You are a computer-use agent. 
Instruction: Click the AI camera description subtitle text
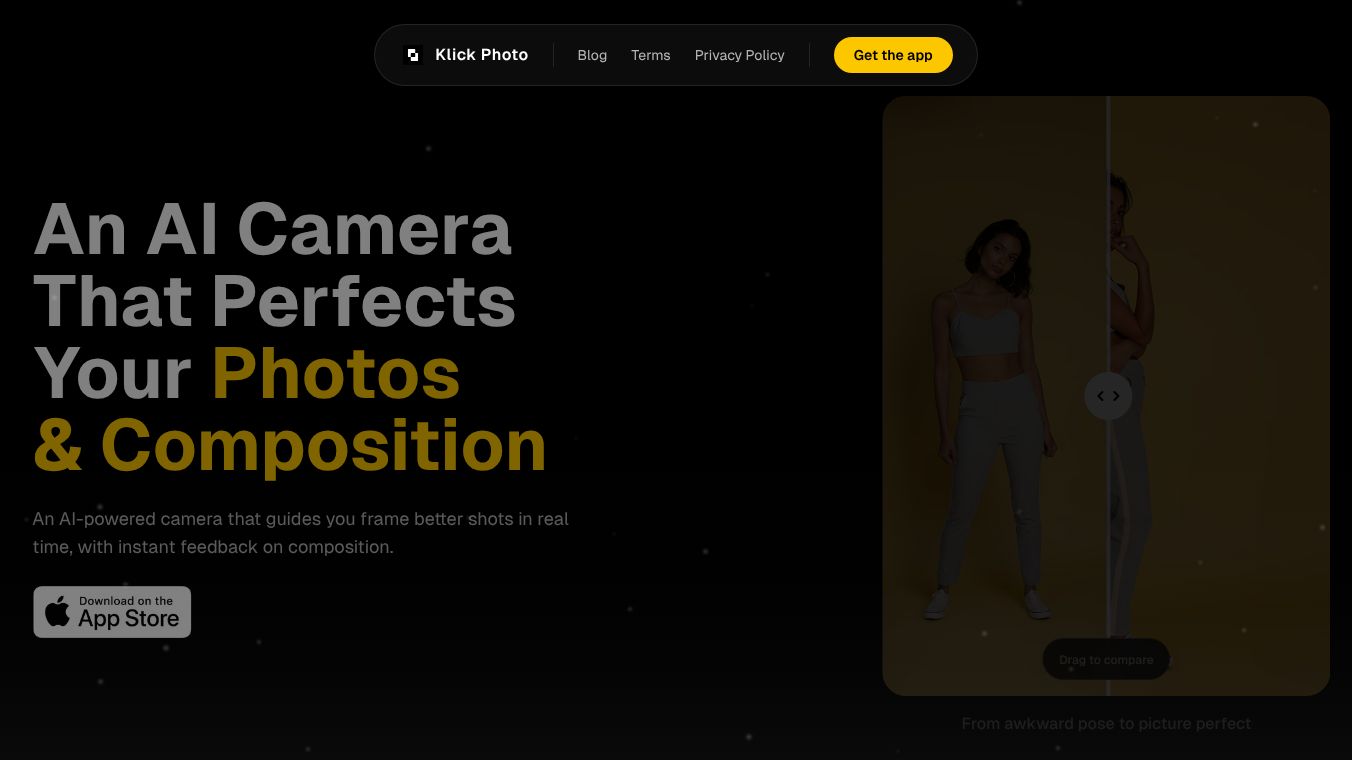click(x=300, y=533)
